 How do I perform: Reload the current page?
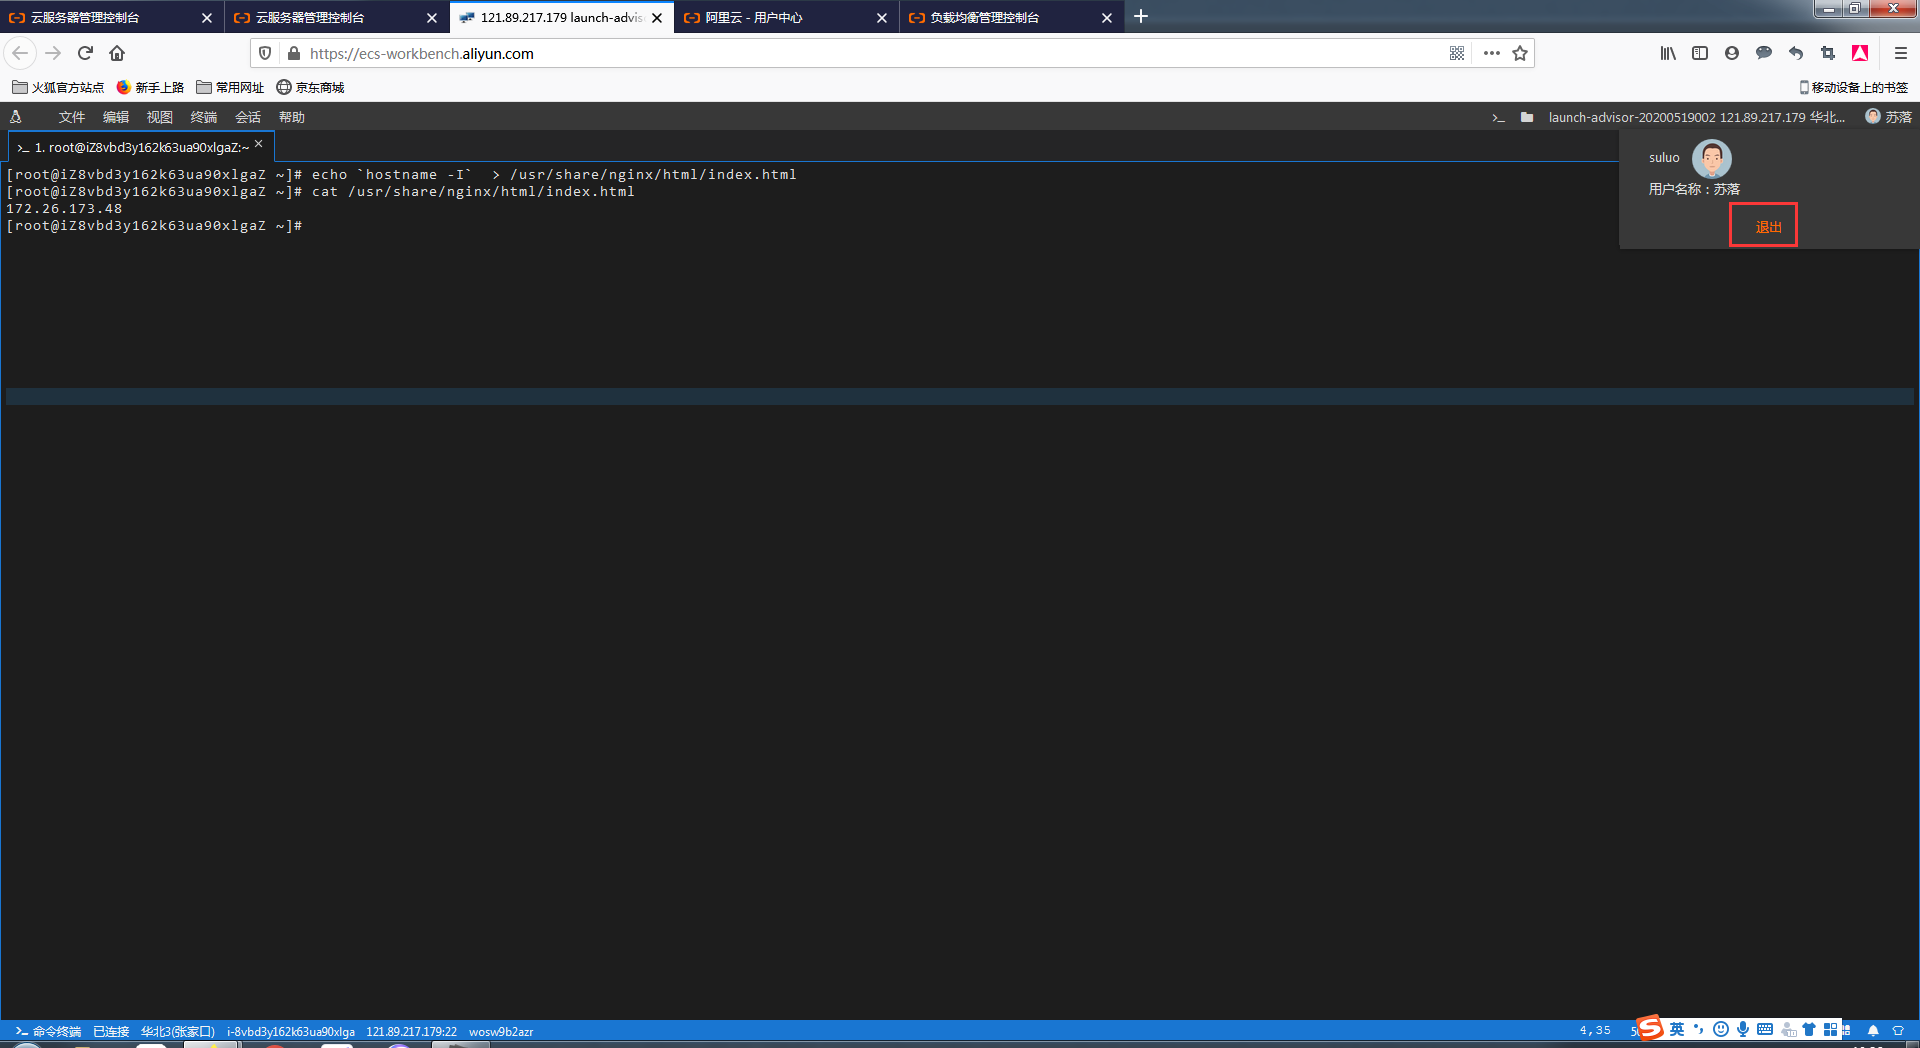[85, 54]
